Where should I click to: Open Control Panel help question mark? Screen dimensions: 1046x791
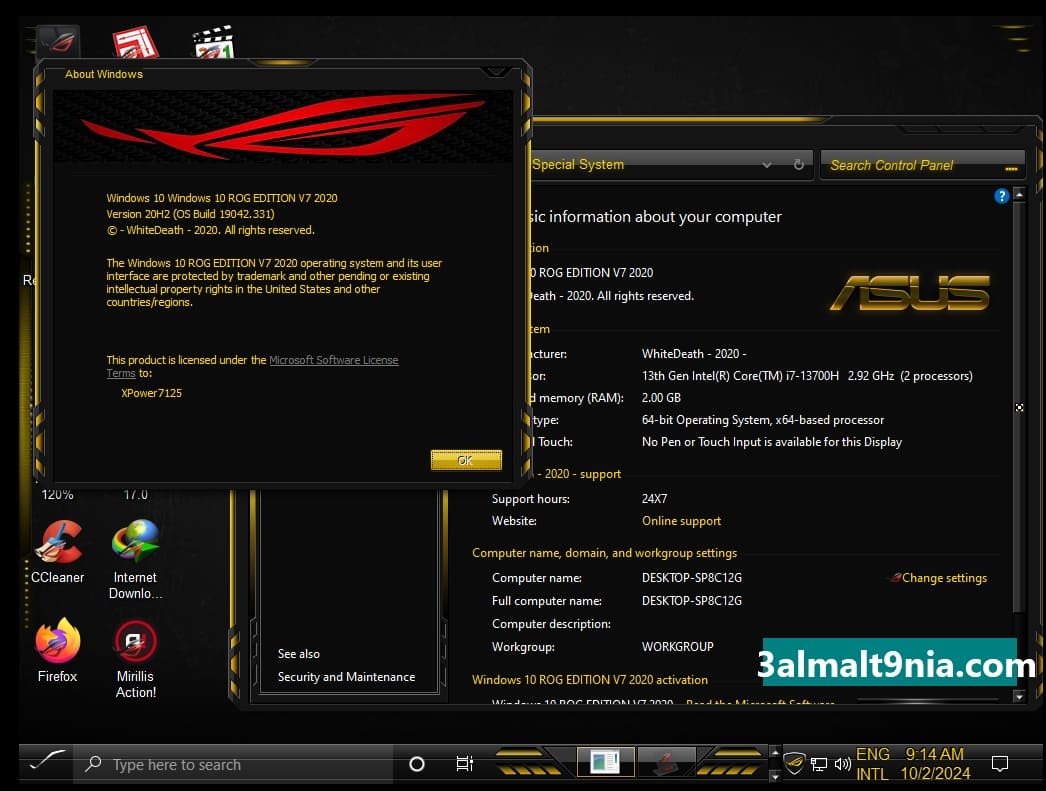point(1001,196)
